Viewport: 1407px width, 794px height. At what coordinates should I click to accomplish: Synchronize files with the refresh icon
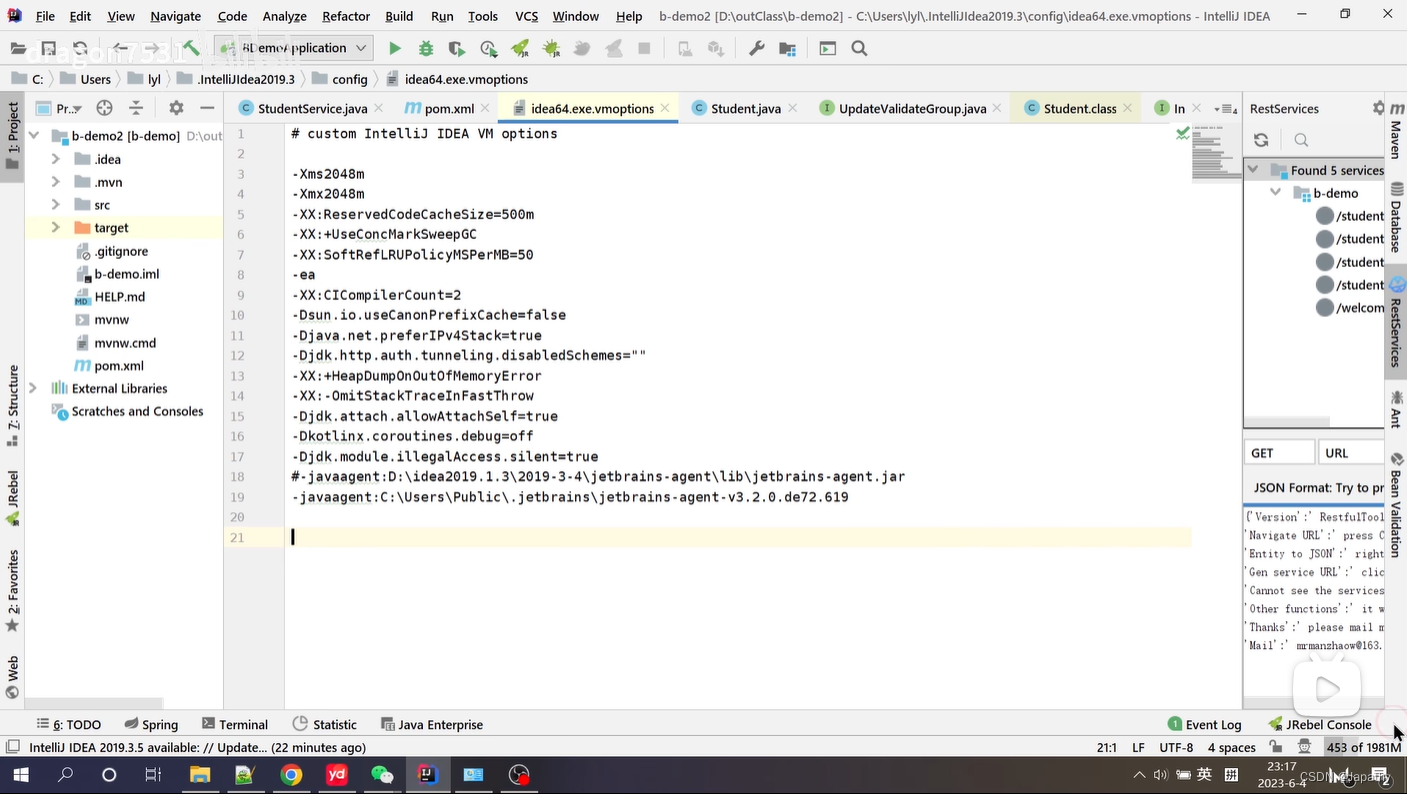click(x=80, y=48)
